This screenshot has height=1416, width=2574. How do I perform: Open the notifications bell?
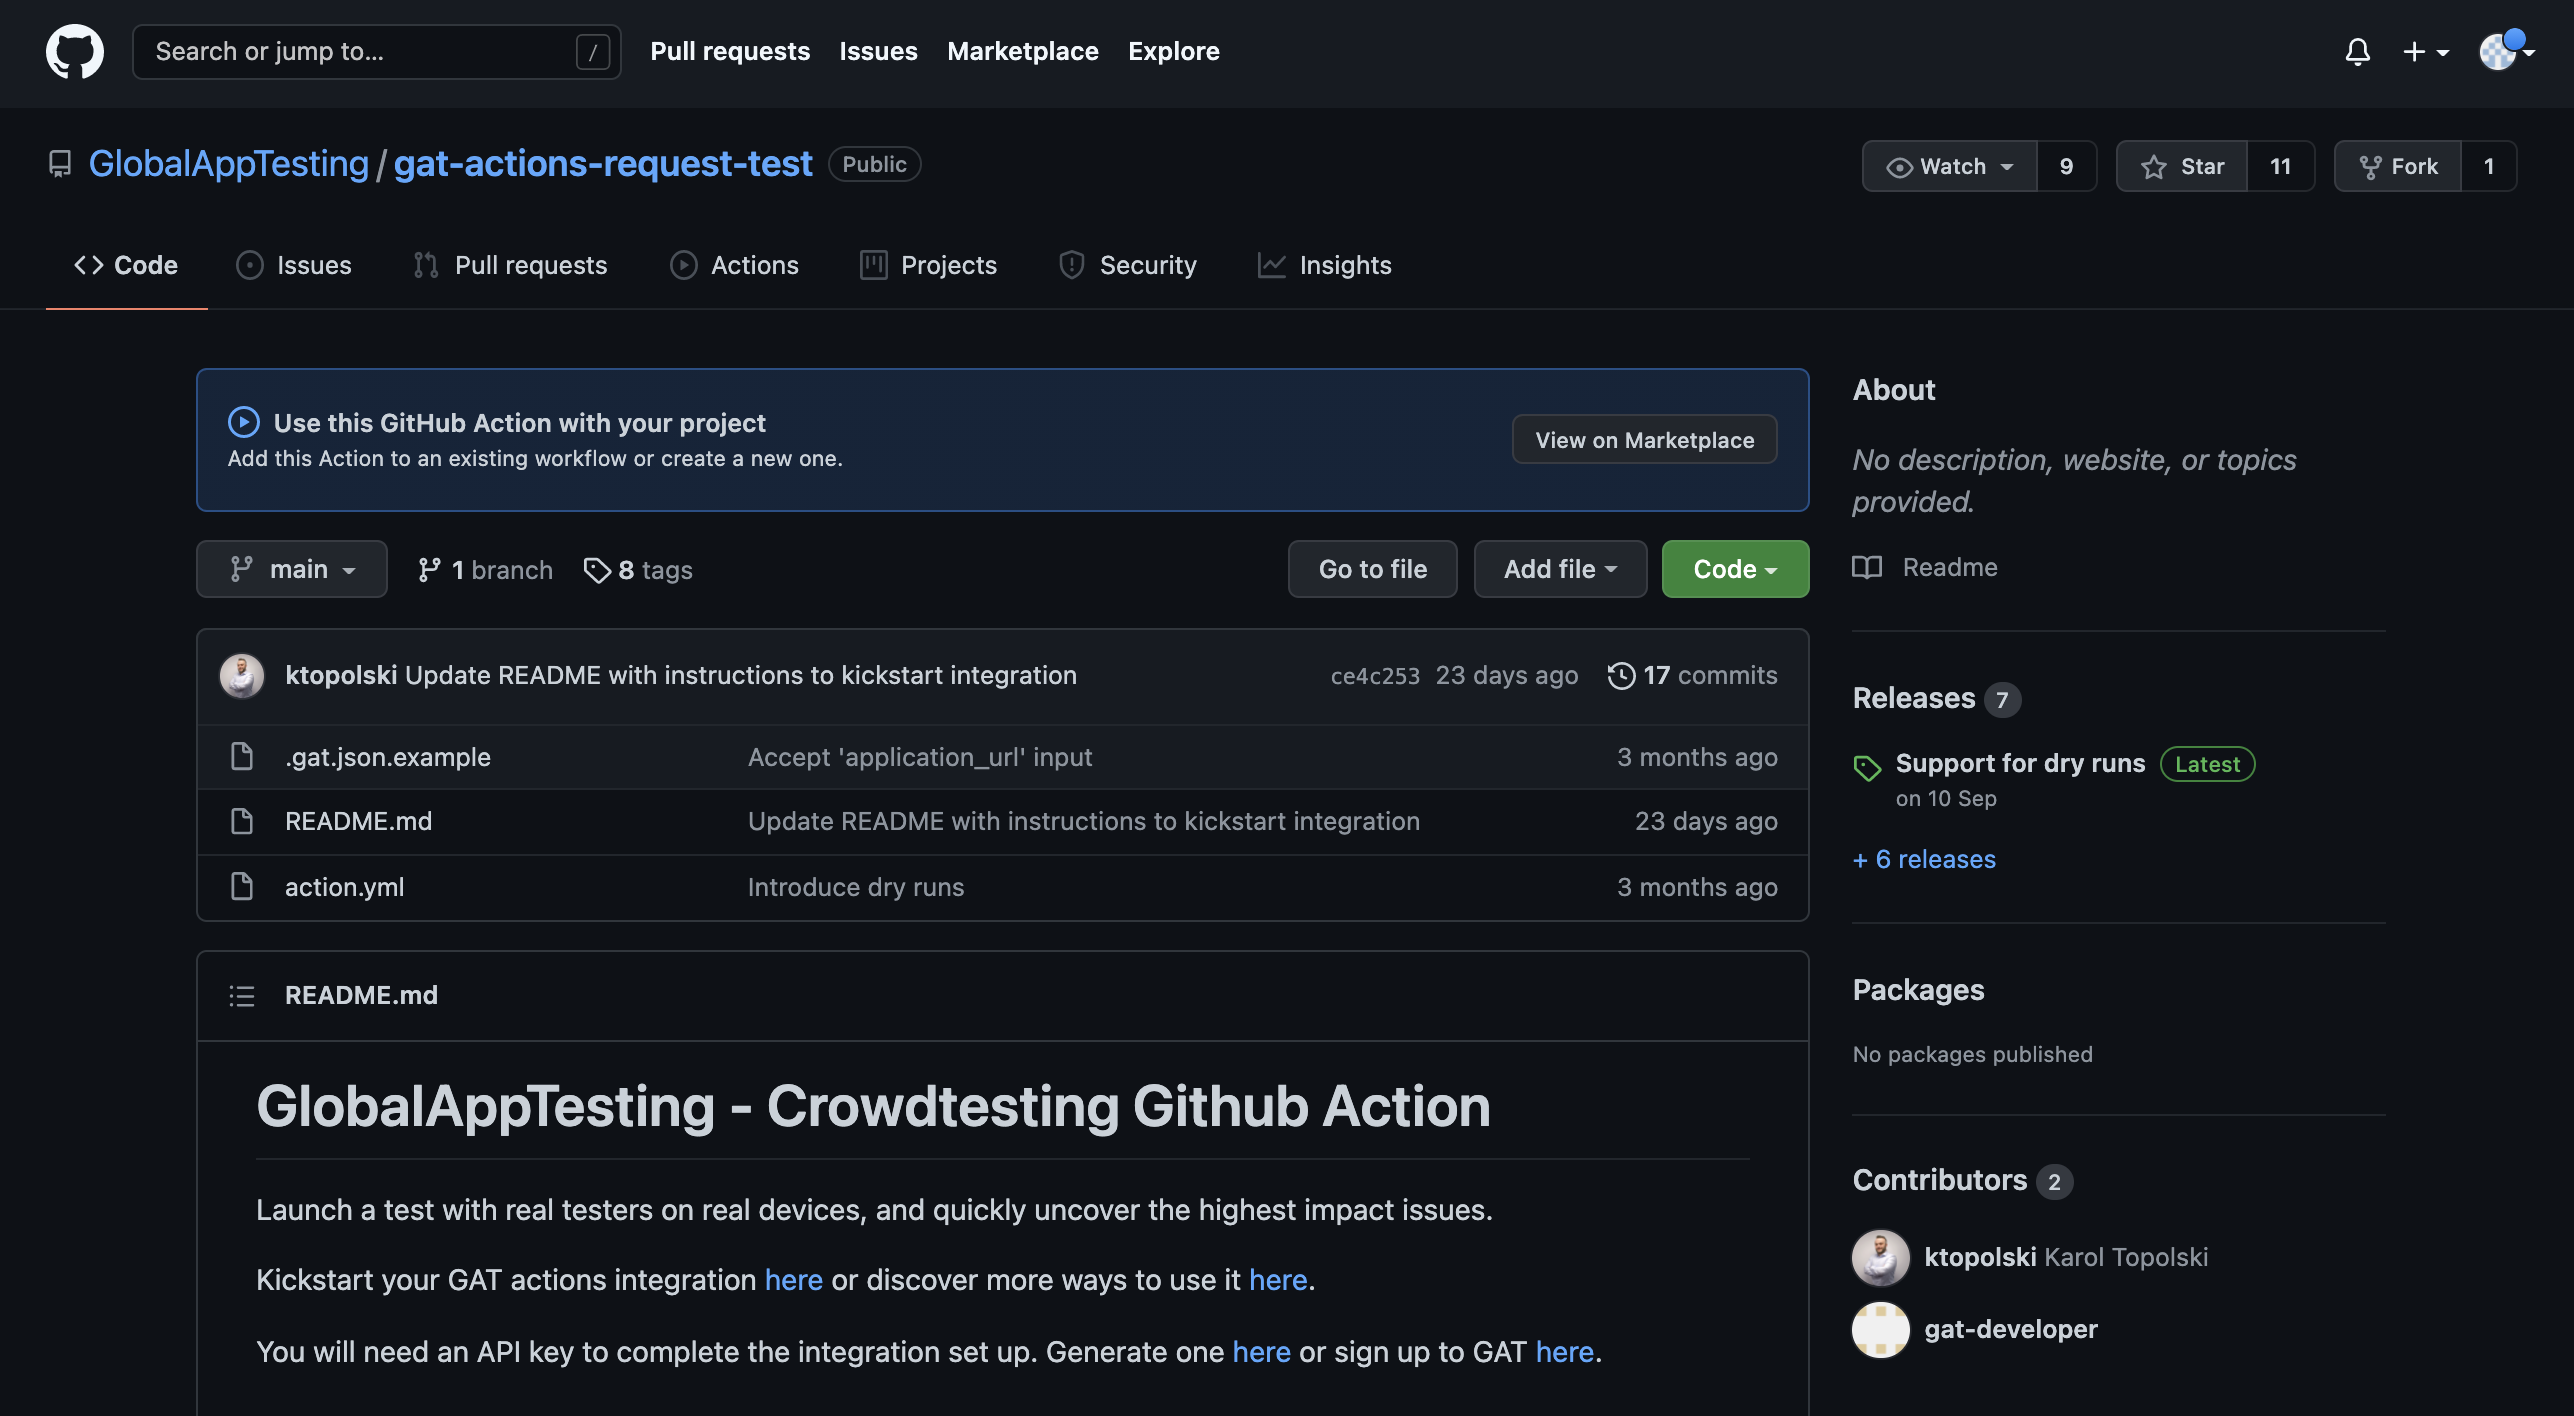2357,52
